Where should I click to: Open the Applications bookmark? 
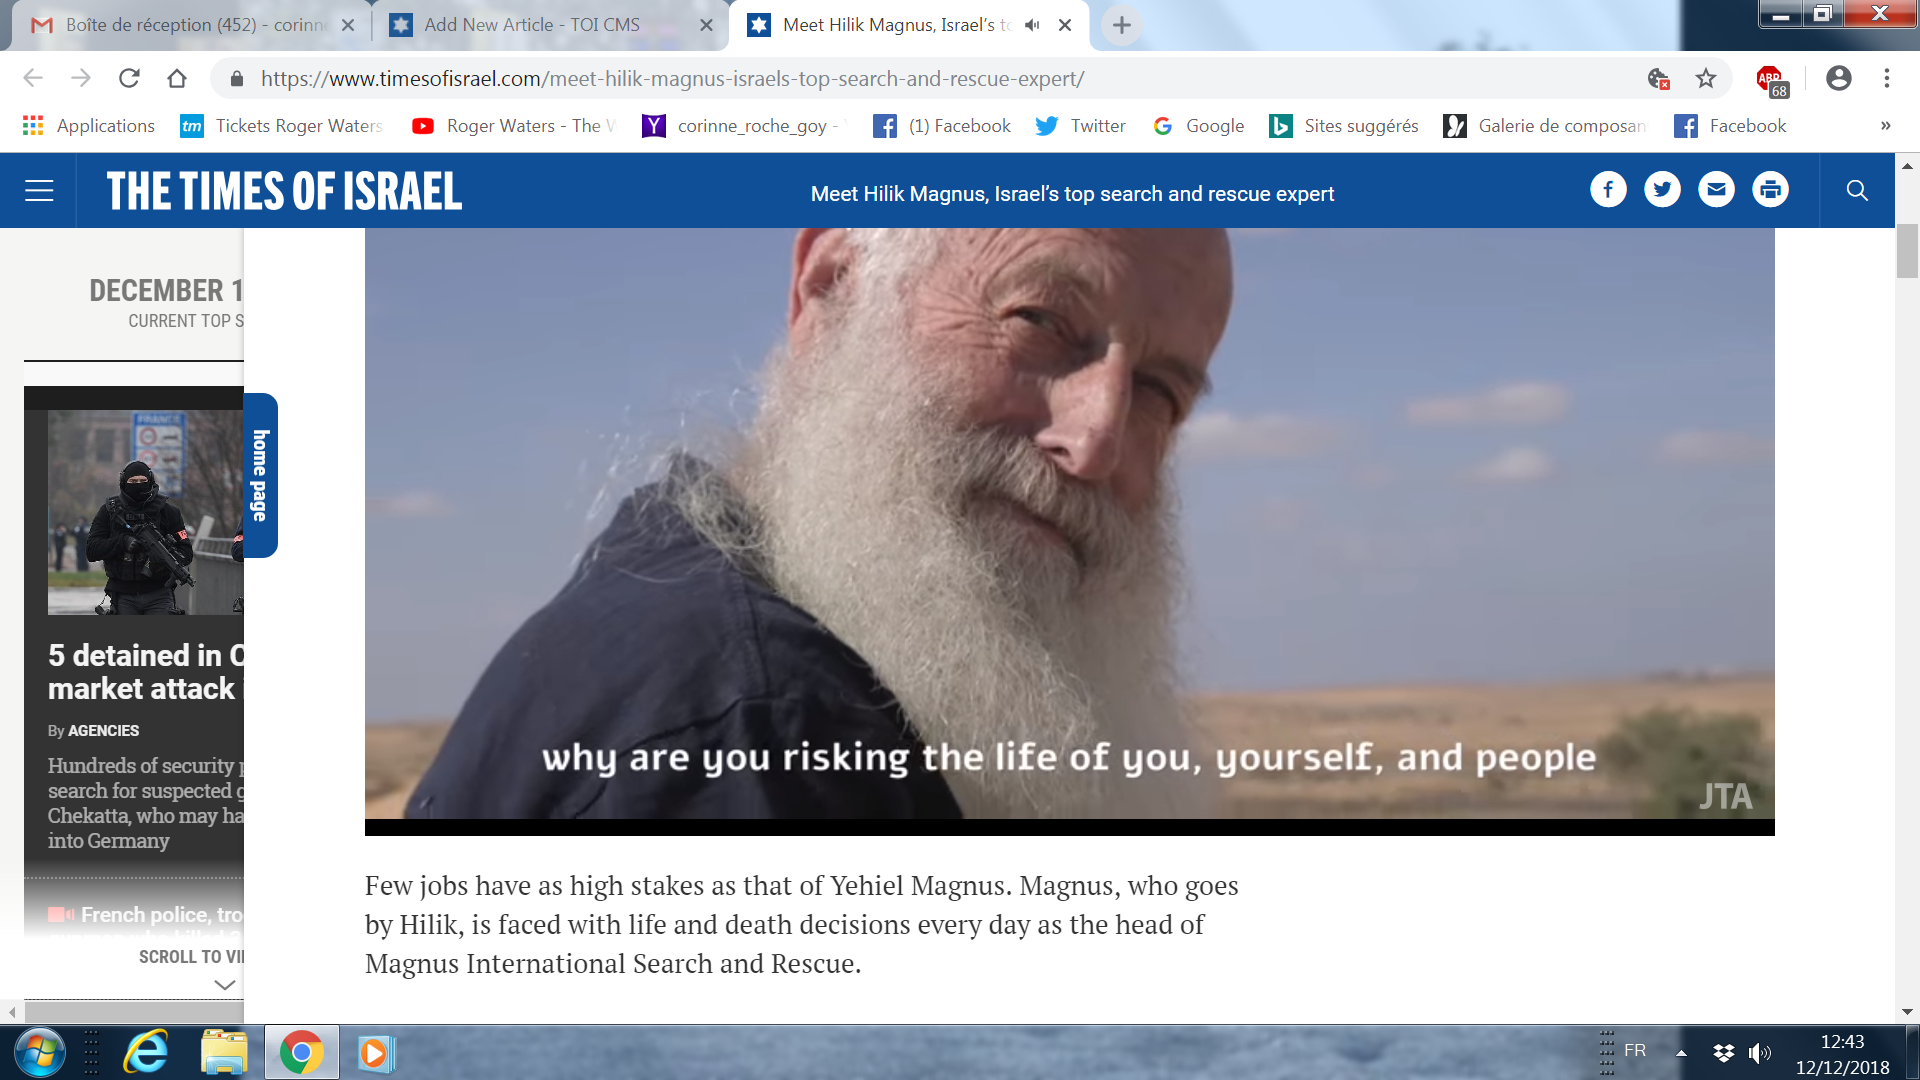89,126
